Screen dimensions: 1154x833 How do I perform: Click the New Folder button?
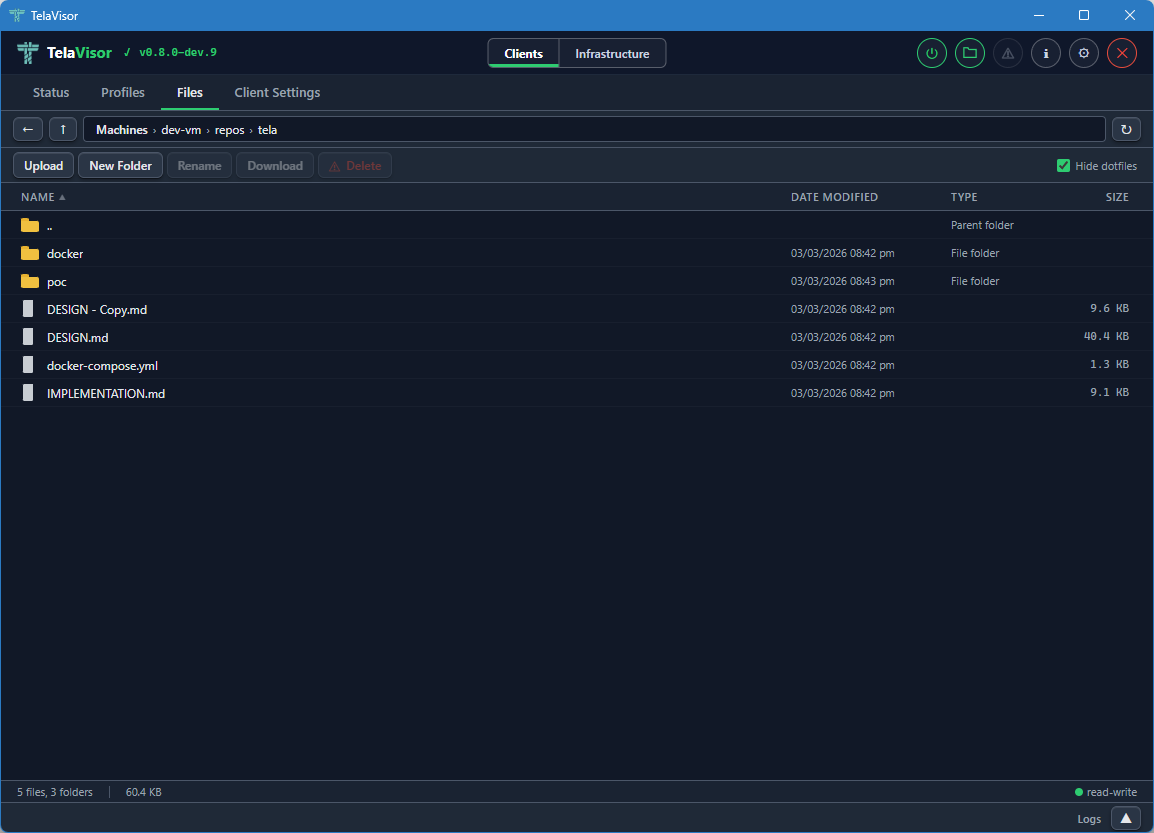pyautogui.click(x=120, y=166)
